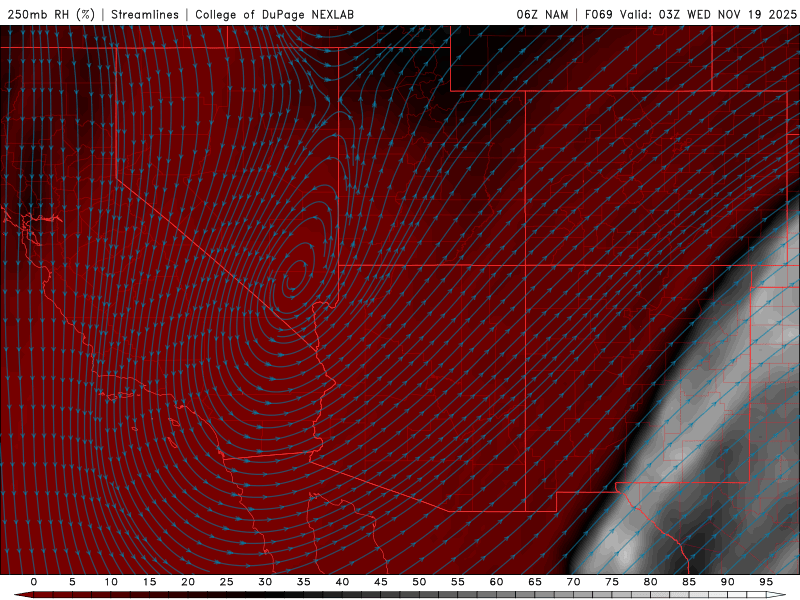This screenshot has height=600, width=800.
Task: Click the '35' colorbar scale label
Action: tap(304, 582)
